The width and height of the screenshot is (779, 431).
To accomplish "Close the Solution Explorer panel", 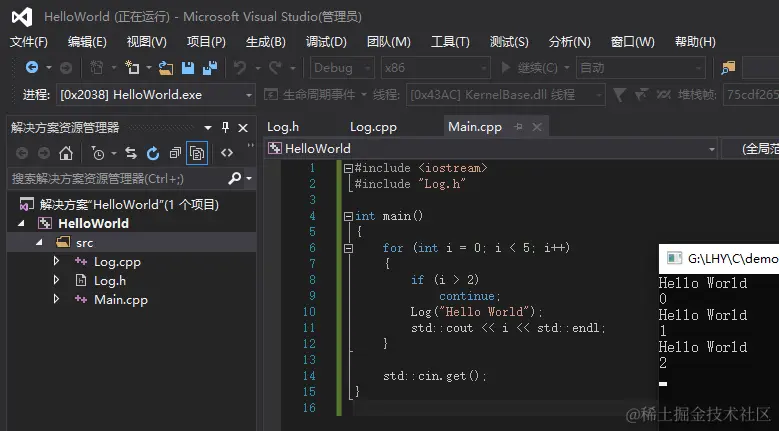I will (x=243, y=128).
